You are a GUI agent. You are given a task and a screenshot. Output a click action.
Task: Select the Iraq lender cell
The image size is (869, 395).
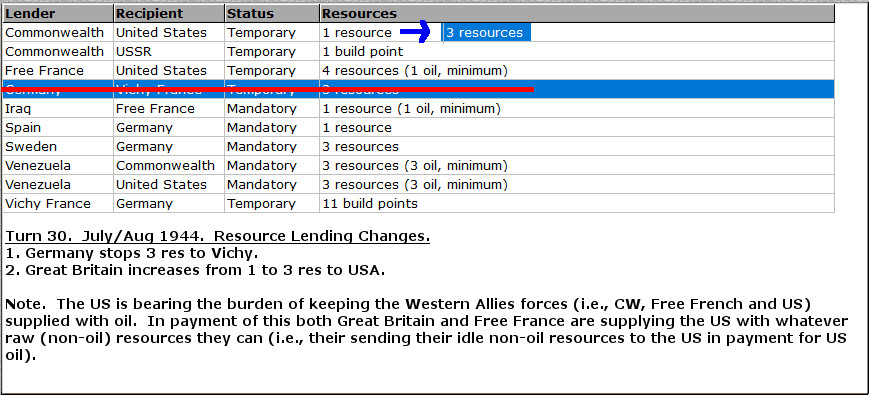pos(58,109)
